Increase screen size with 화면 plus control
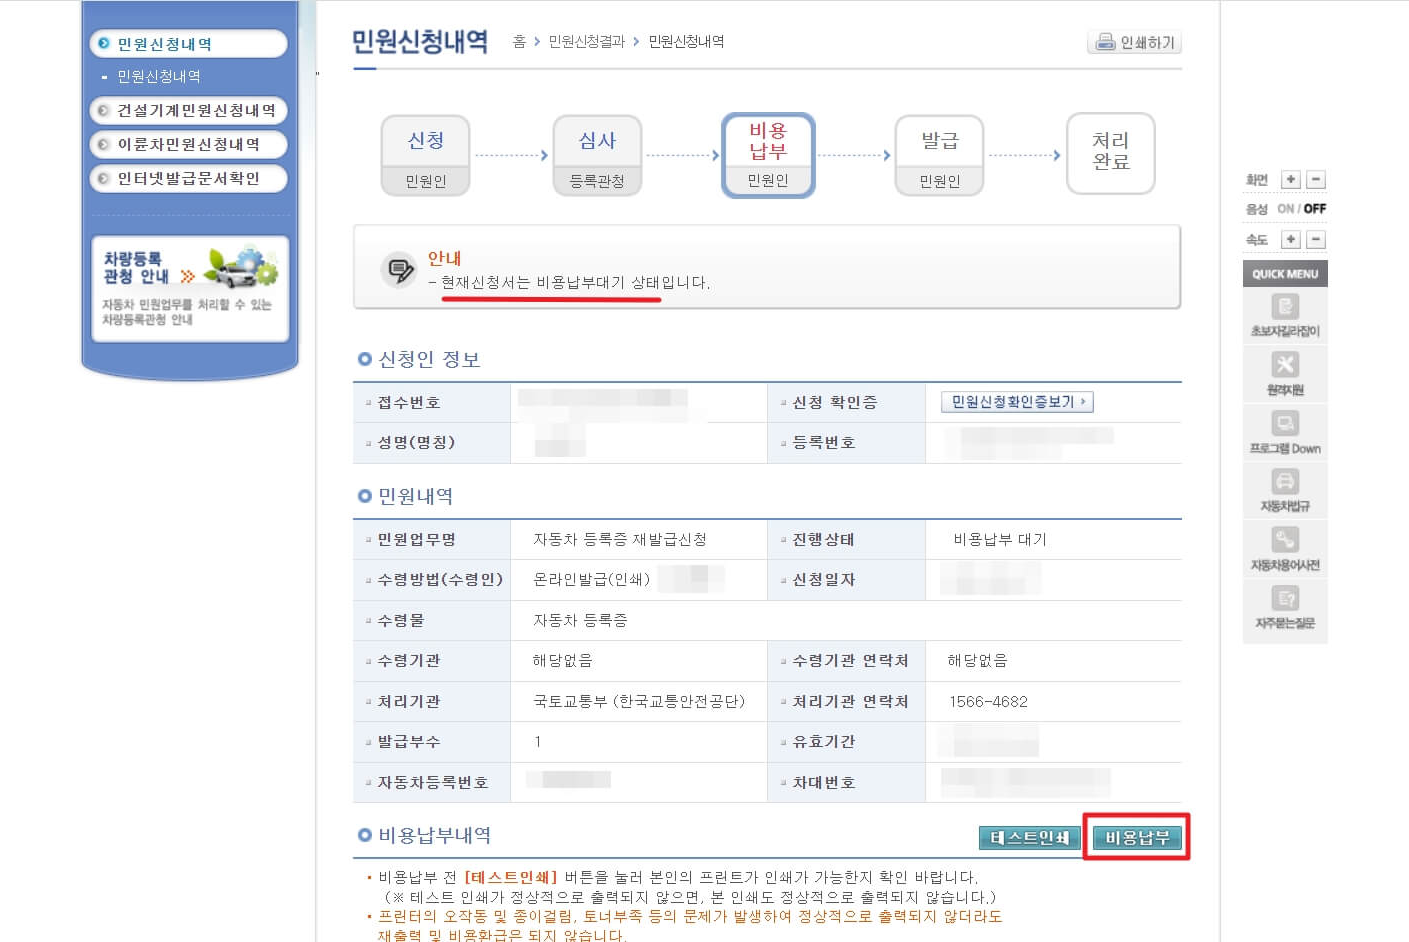Screen dimensions: 1409x942 click(x=1291, y=178)
